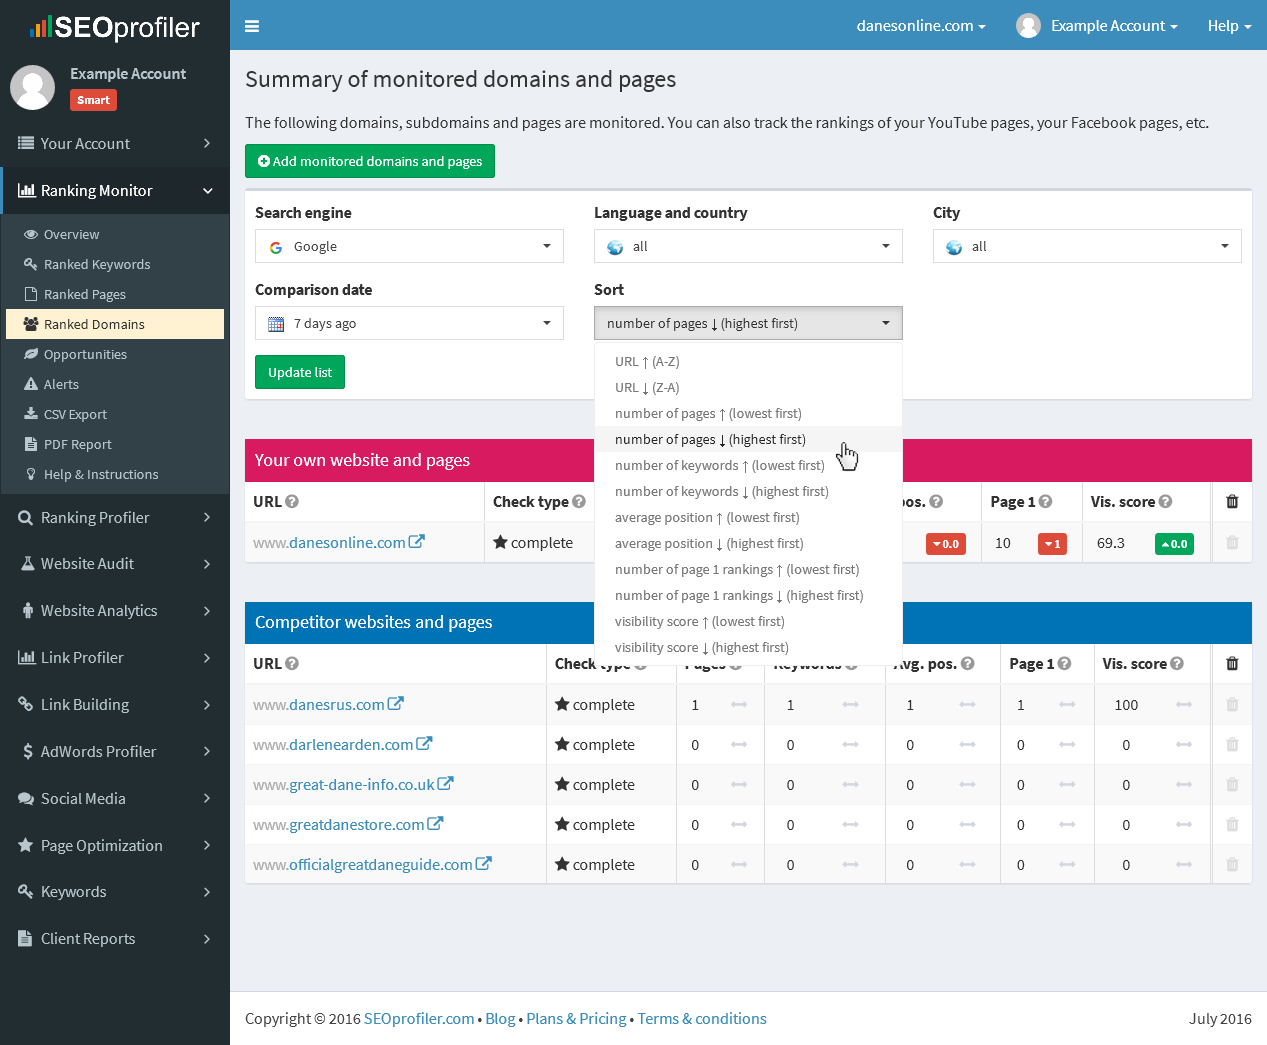Screen dimensions: 1267x1045
Task: Open external link icon beside danesrus.com
Action: (x=396, y=704)
